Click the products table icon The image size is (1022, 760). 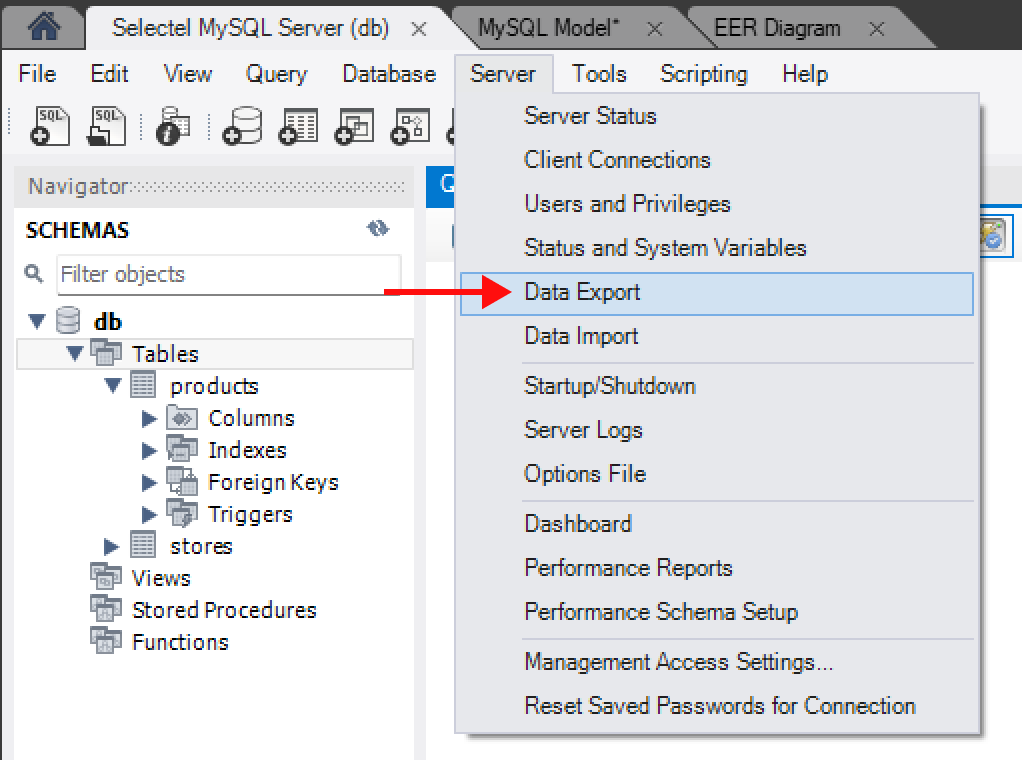(143, 385)
